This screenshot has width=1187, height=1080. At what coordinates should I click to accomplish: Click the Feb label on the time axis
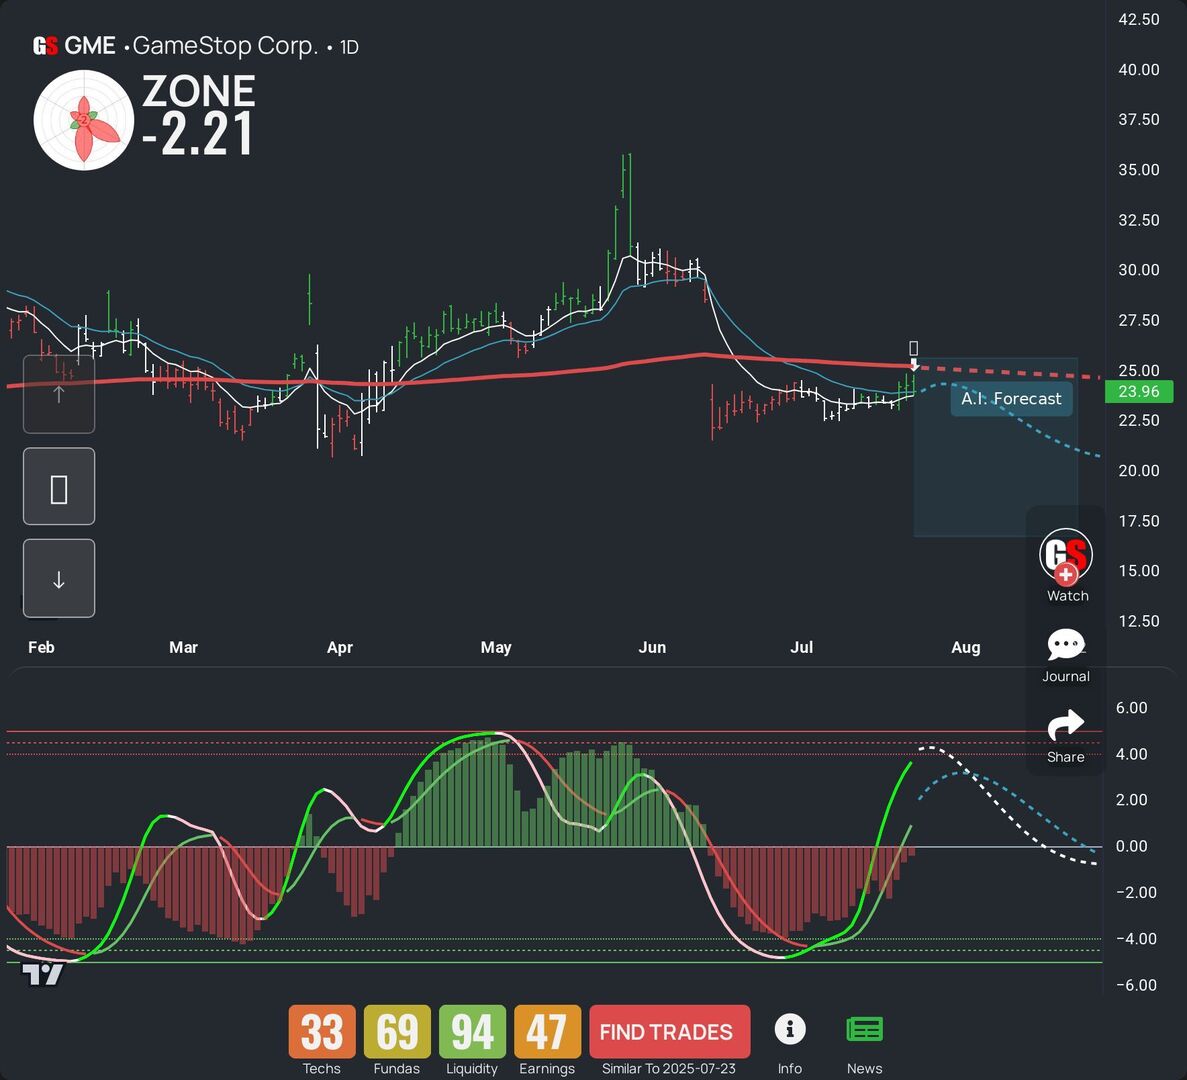[x=41, y=647]
